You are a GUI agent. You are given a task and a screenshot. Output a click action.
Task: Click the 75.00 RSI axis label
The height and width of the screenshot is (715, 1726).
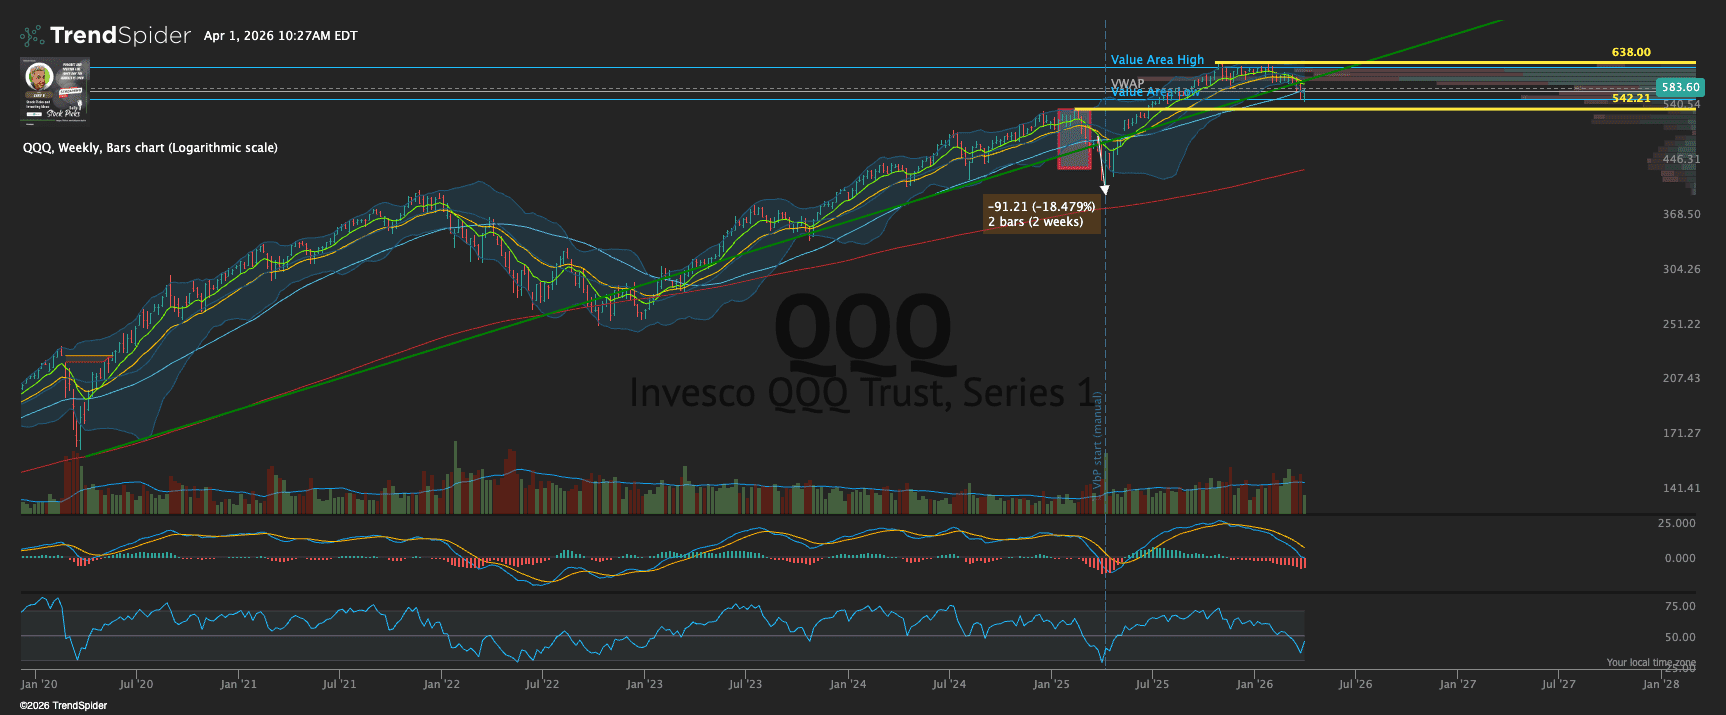tap(1680, 606)
